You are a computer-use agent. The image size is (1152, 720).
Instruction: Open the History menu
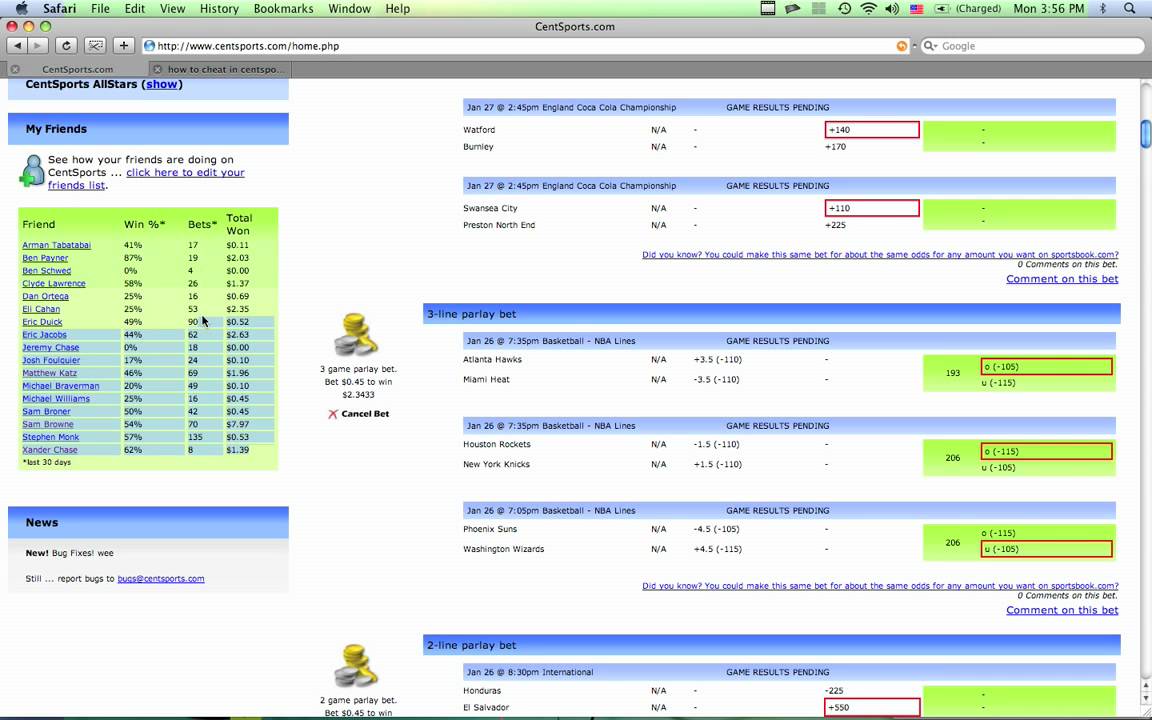219,8
